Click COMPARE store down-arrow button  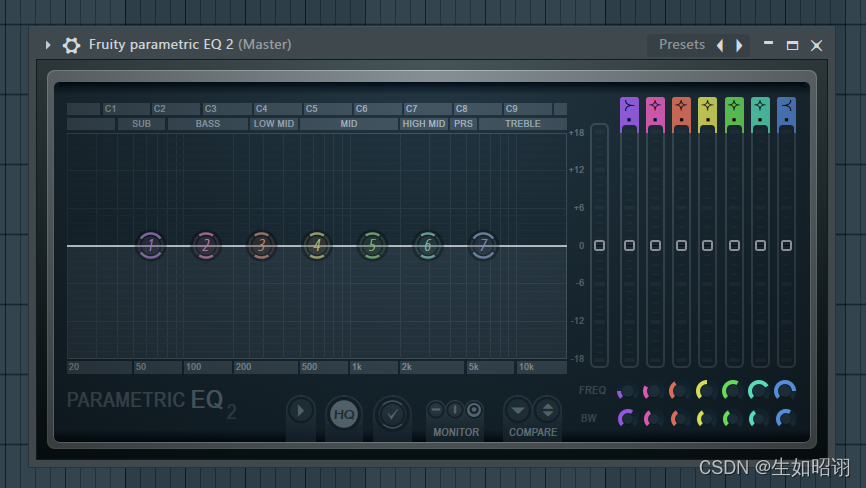(518, 411)
